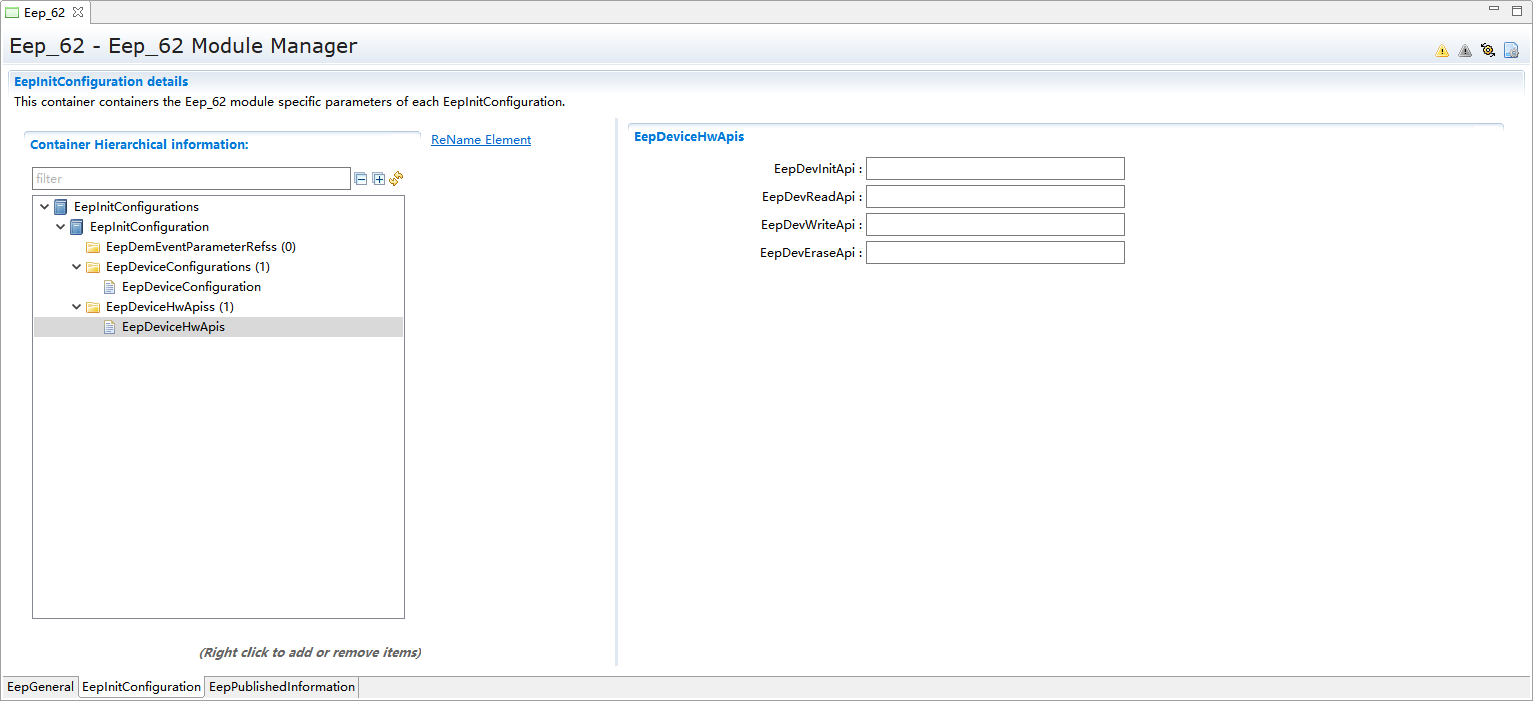Click the gray warning triangle icon
This screenshot has height=701, width=1533.
click(x=1465, y=51)
